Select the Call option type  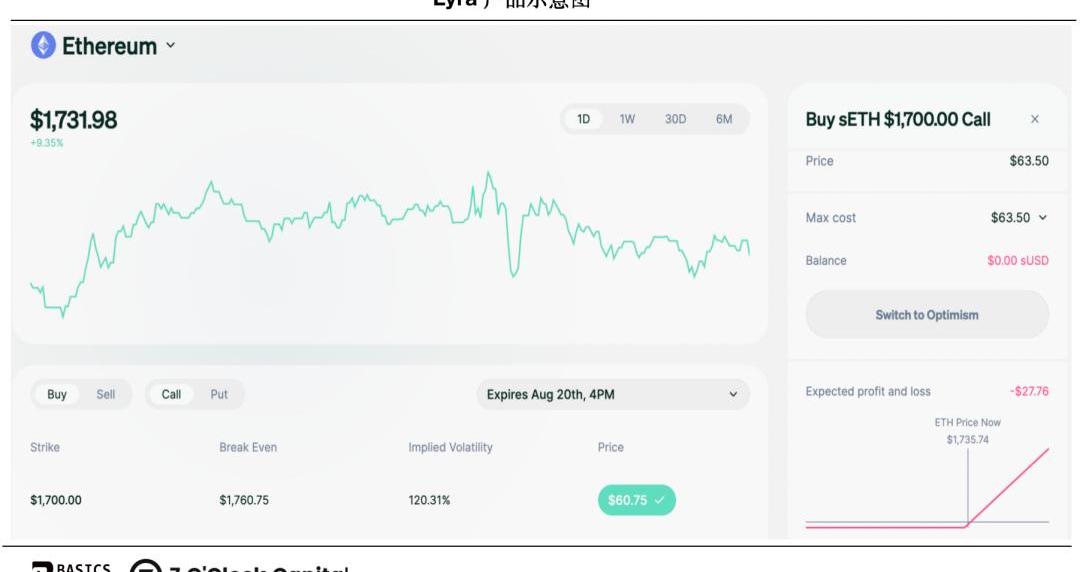[171, 394]
